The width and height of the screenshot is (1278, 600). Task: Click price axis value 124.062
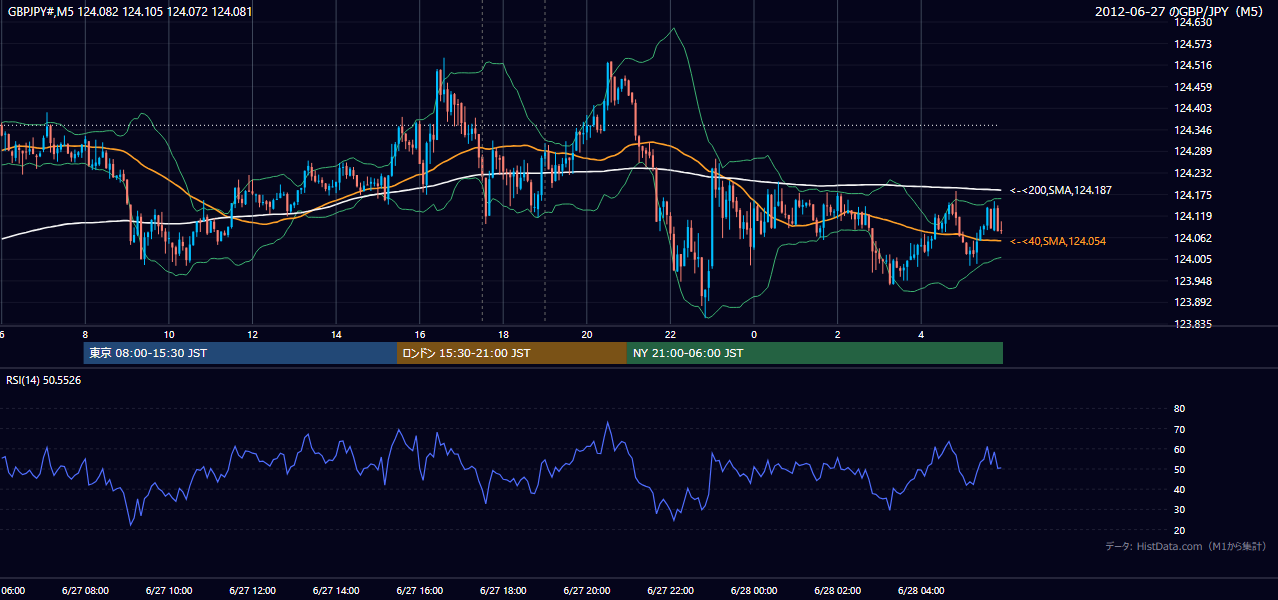click(x=1192, y=238)
